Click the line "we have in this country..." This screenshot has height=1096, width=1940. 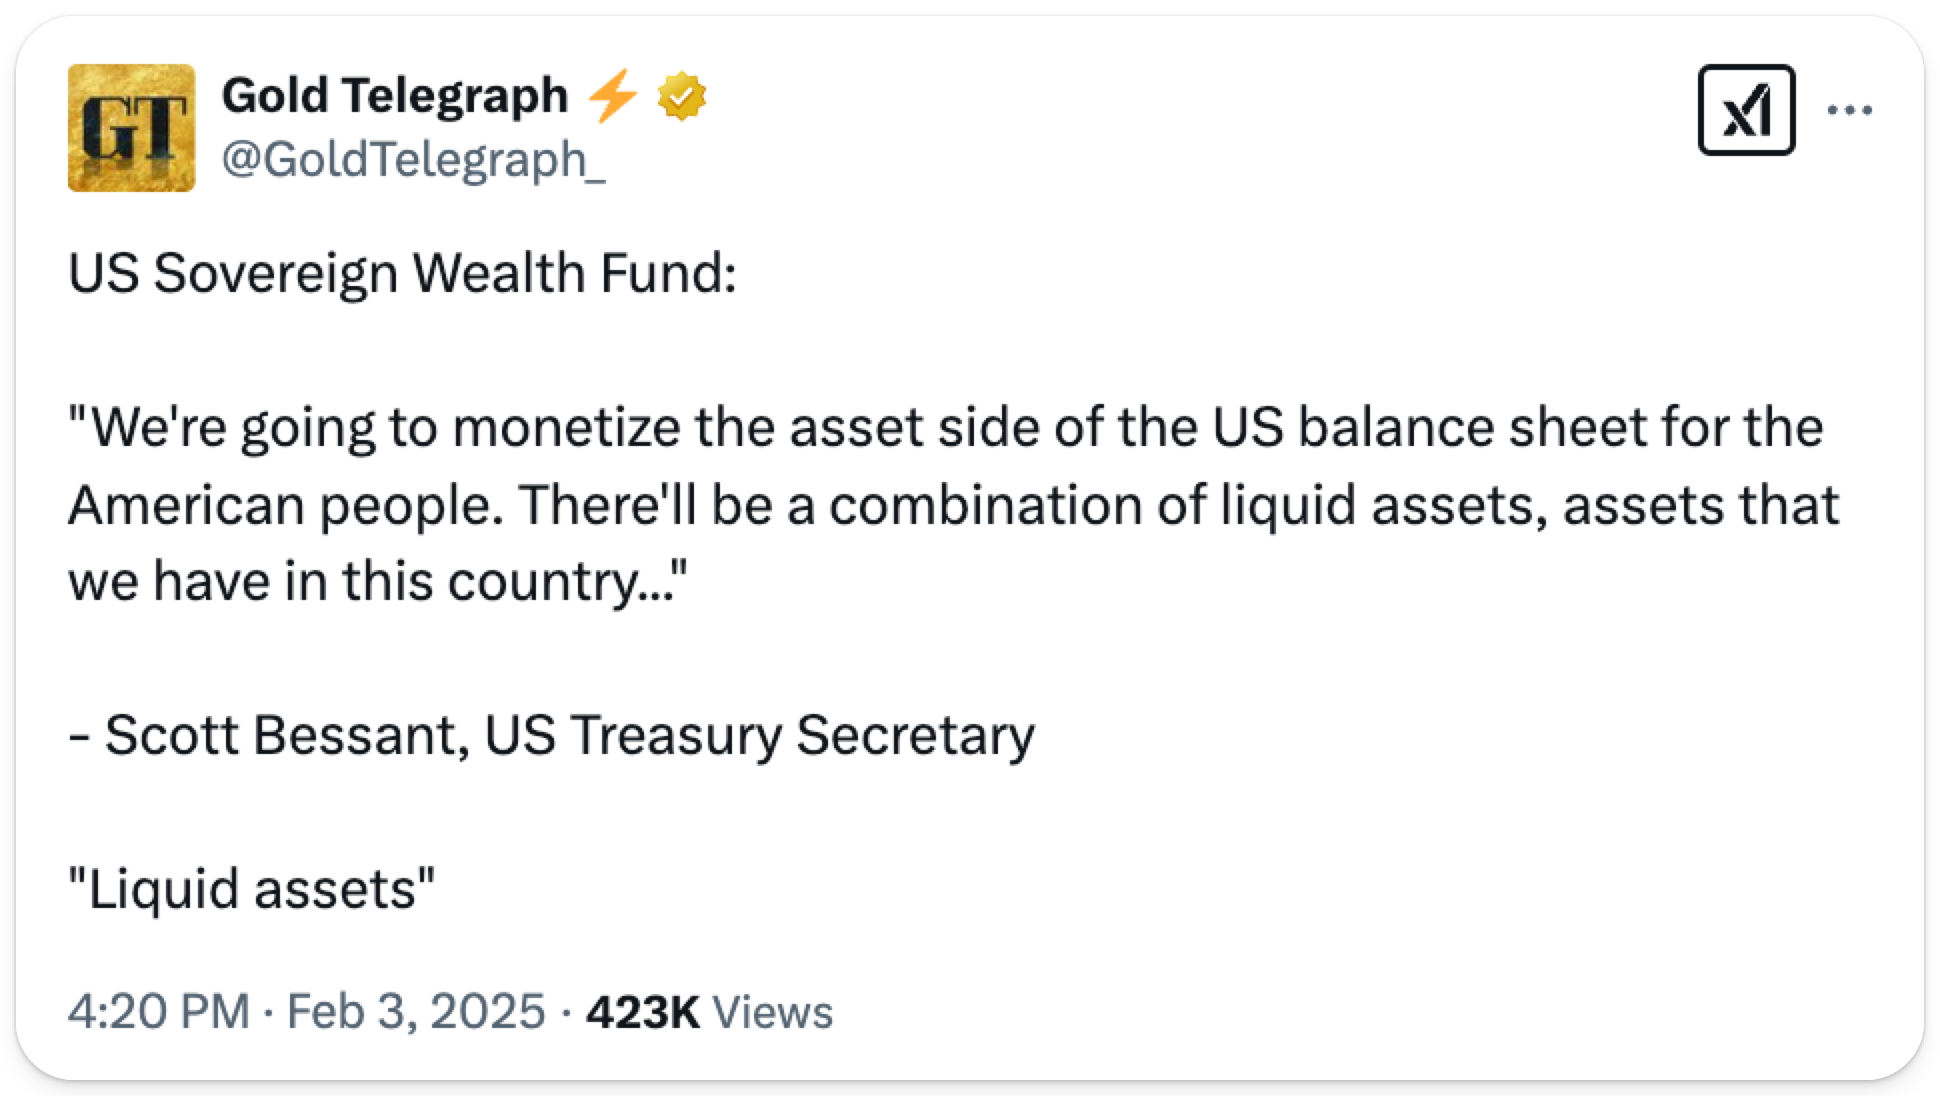pyautogui.click(x=378, y=581)
